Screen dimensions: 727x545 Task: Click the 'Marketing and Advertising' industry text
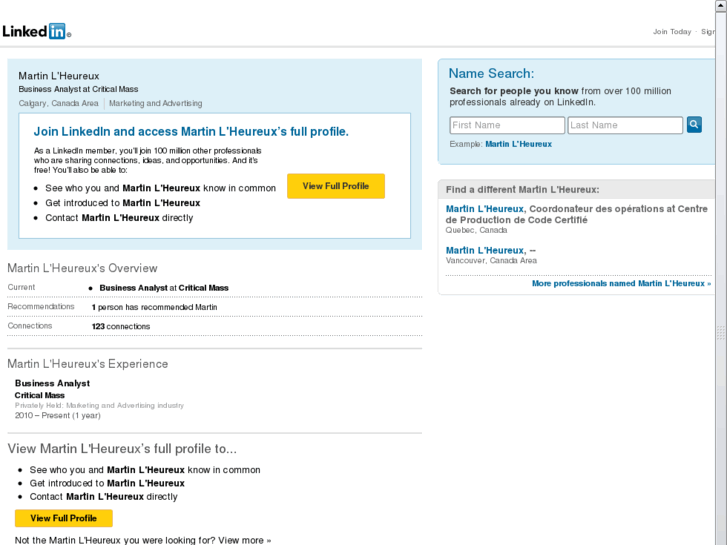tap(155, 103)
